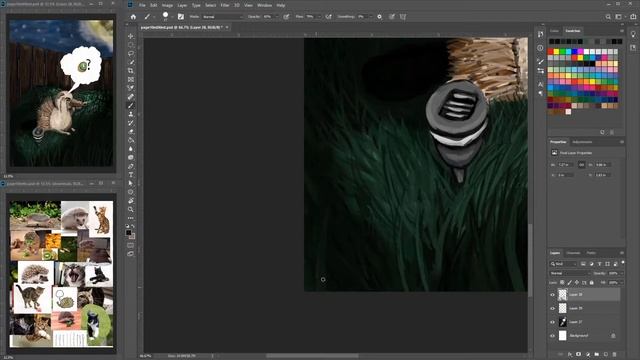Viewport: 640px width, 360px height.
Task: Open the layer Opacity dropdown
Action: 622,273
